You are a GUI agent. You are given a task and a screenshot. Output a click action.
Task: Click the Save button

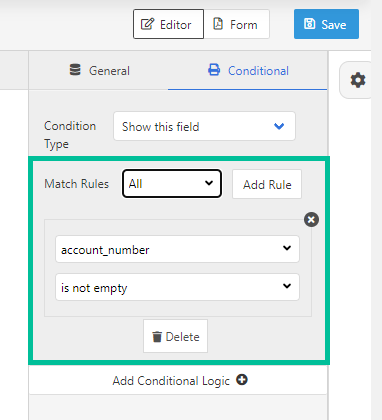(326, 24)
